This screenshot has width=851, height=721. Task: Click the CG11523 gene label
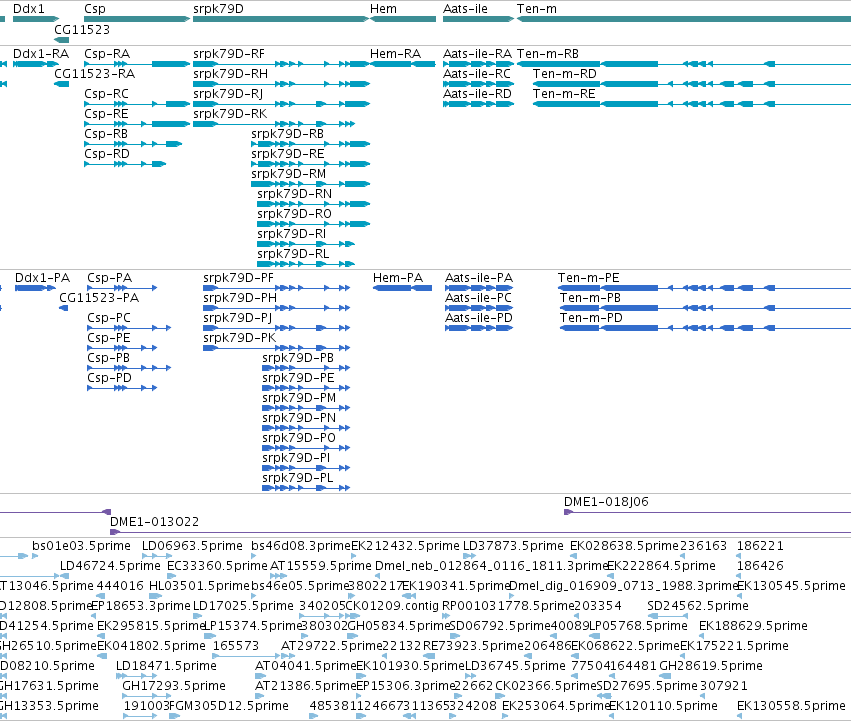[x=82, y=29]
